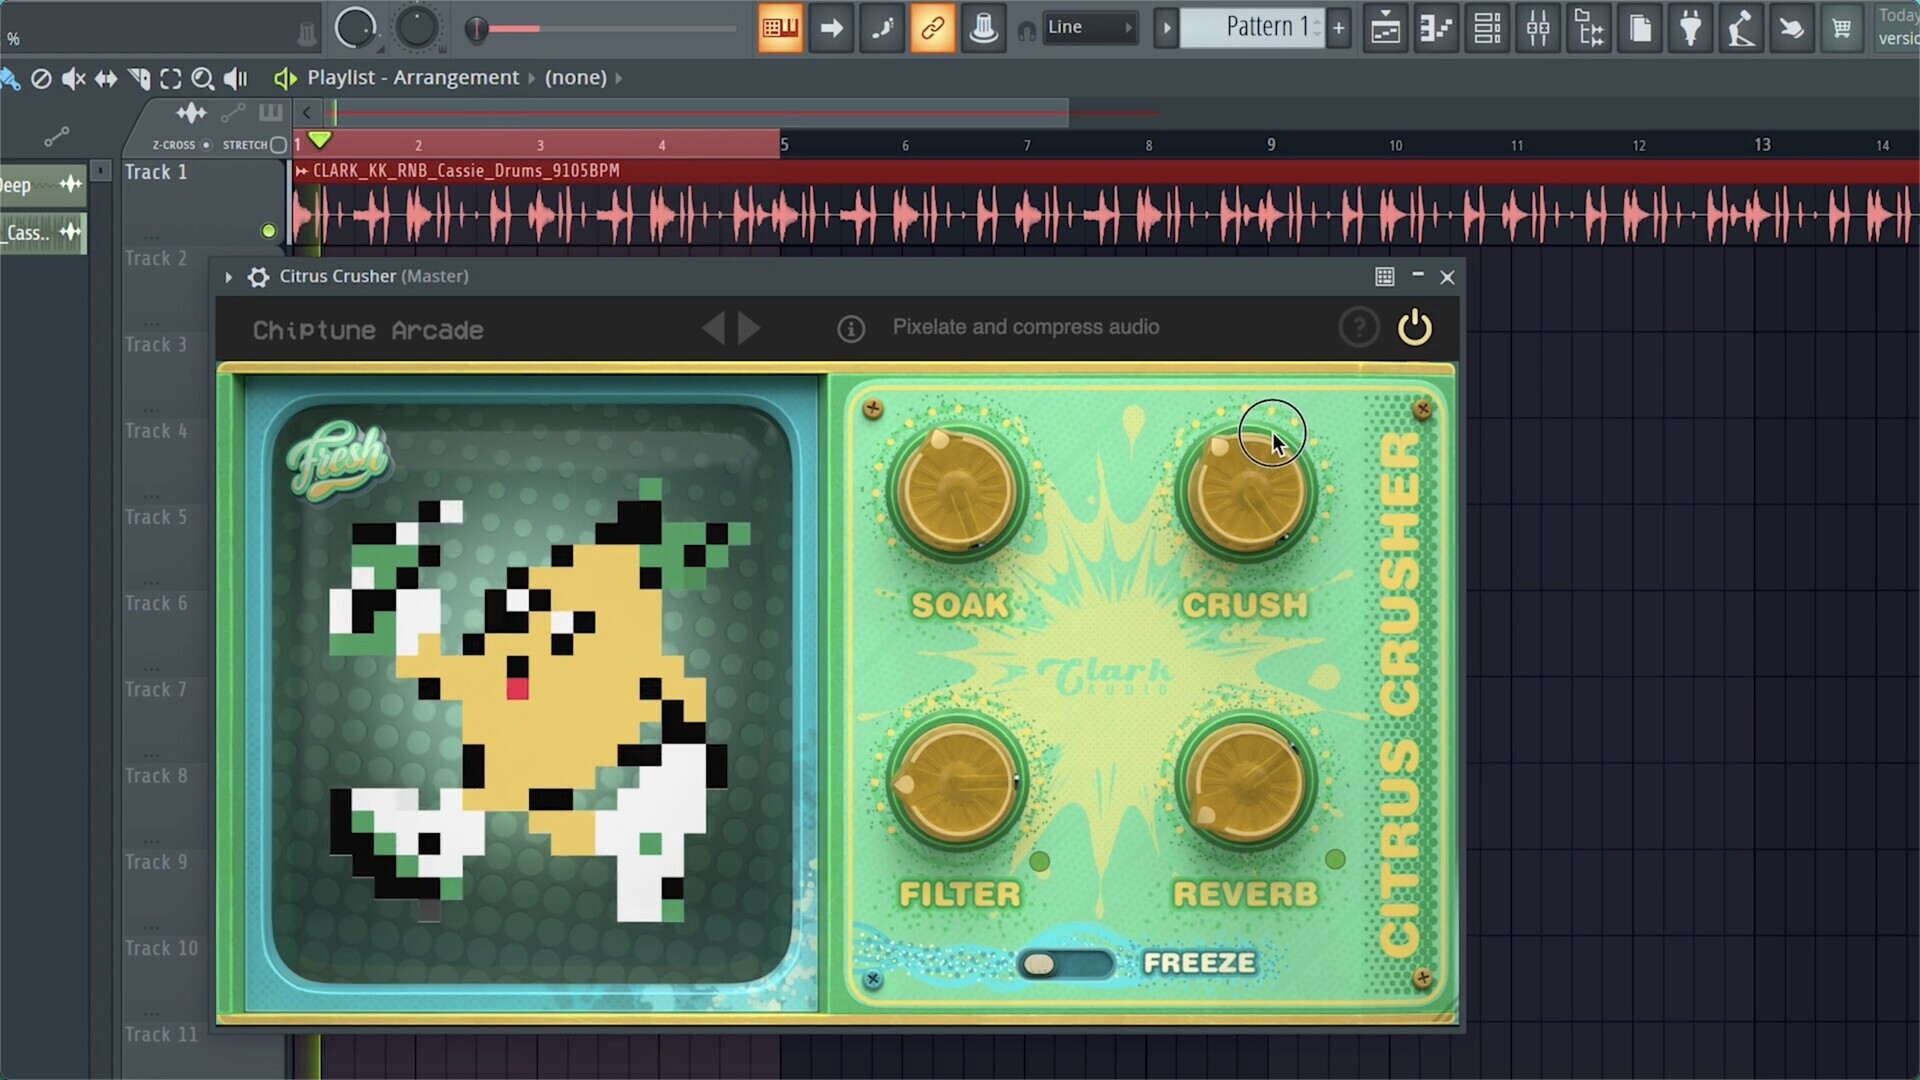The height and width of the screenshot is (1080, 1920).
Task: Select the Mute tool in Playlist toolbar
Action: (x=73, y=79)
